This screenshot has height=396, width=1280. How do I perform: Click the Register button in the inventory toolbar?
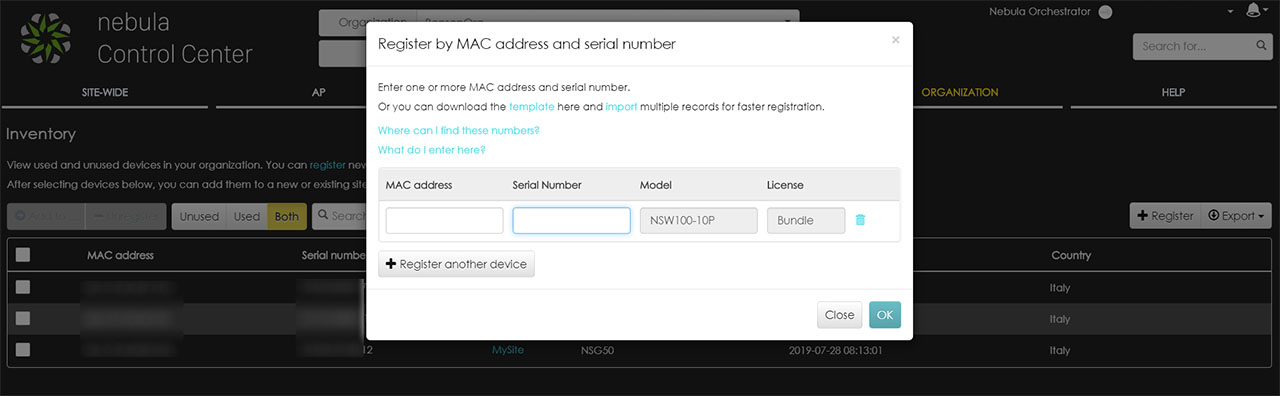[1164, 216]
